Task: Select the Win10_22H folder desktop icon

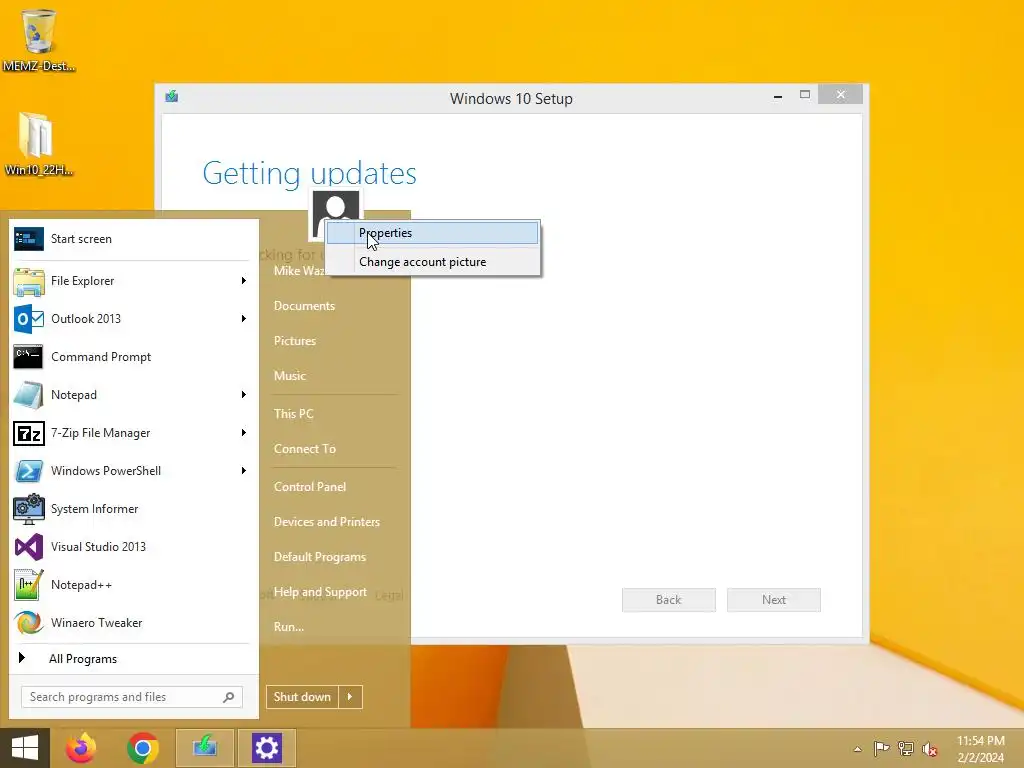Action: [x=39, y=144]
